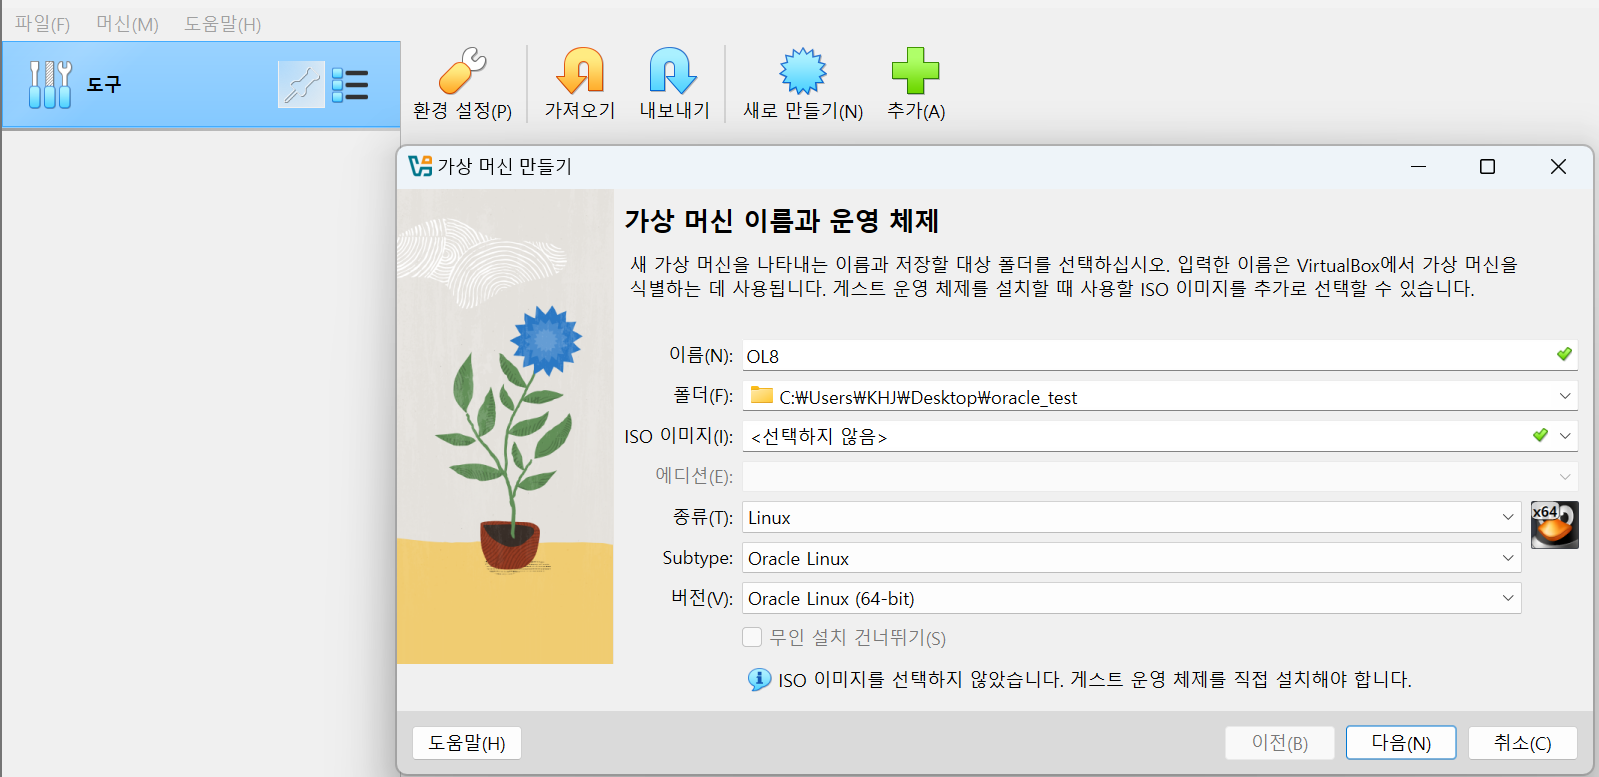Click the pin tool icon beside 도구
1599x777 pixels.
[301, 84]
